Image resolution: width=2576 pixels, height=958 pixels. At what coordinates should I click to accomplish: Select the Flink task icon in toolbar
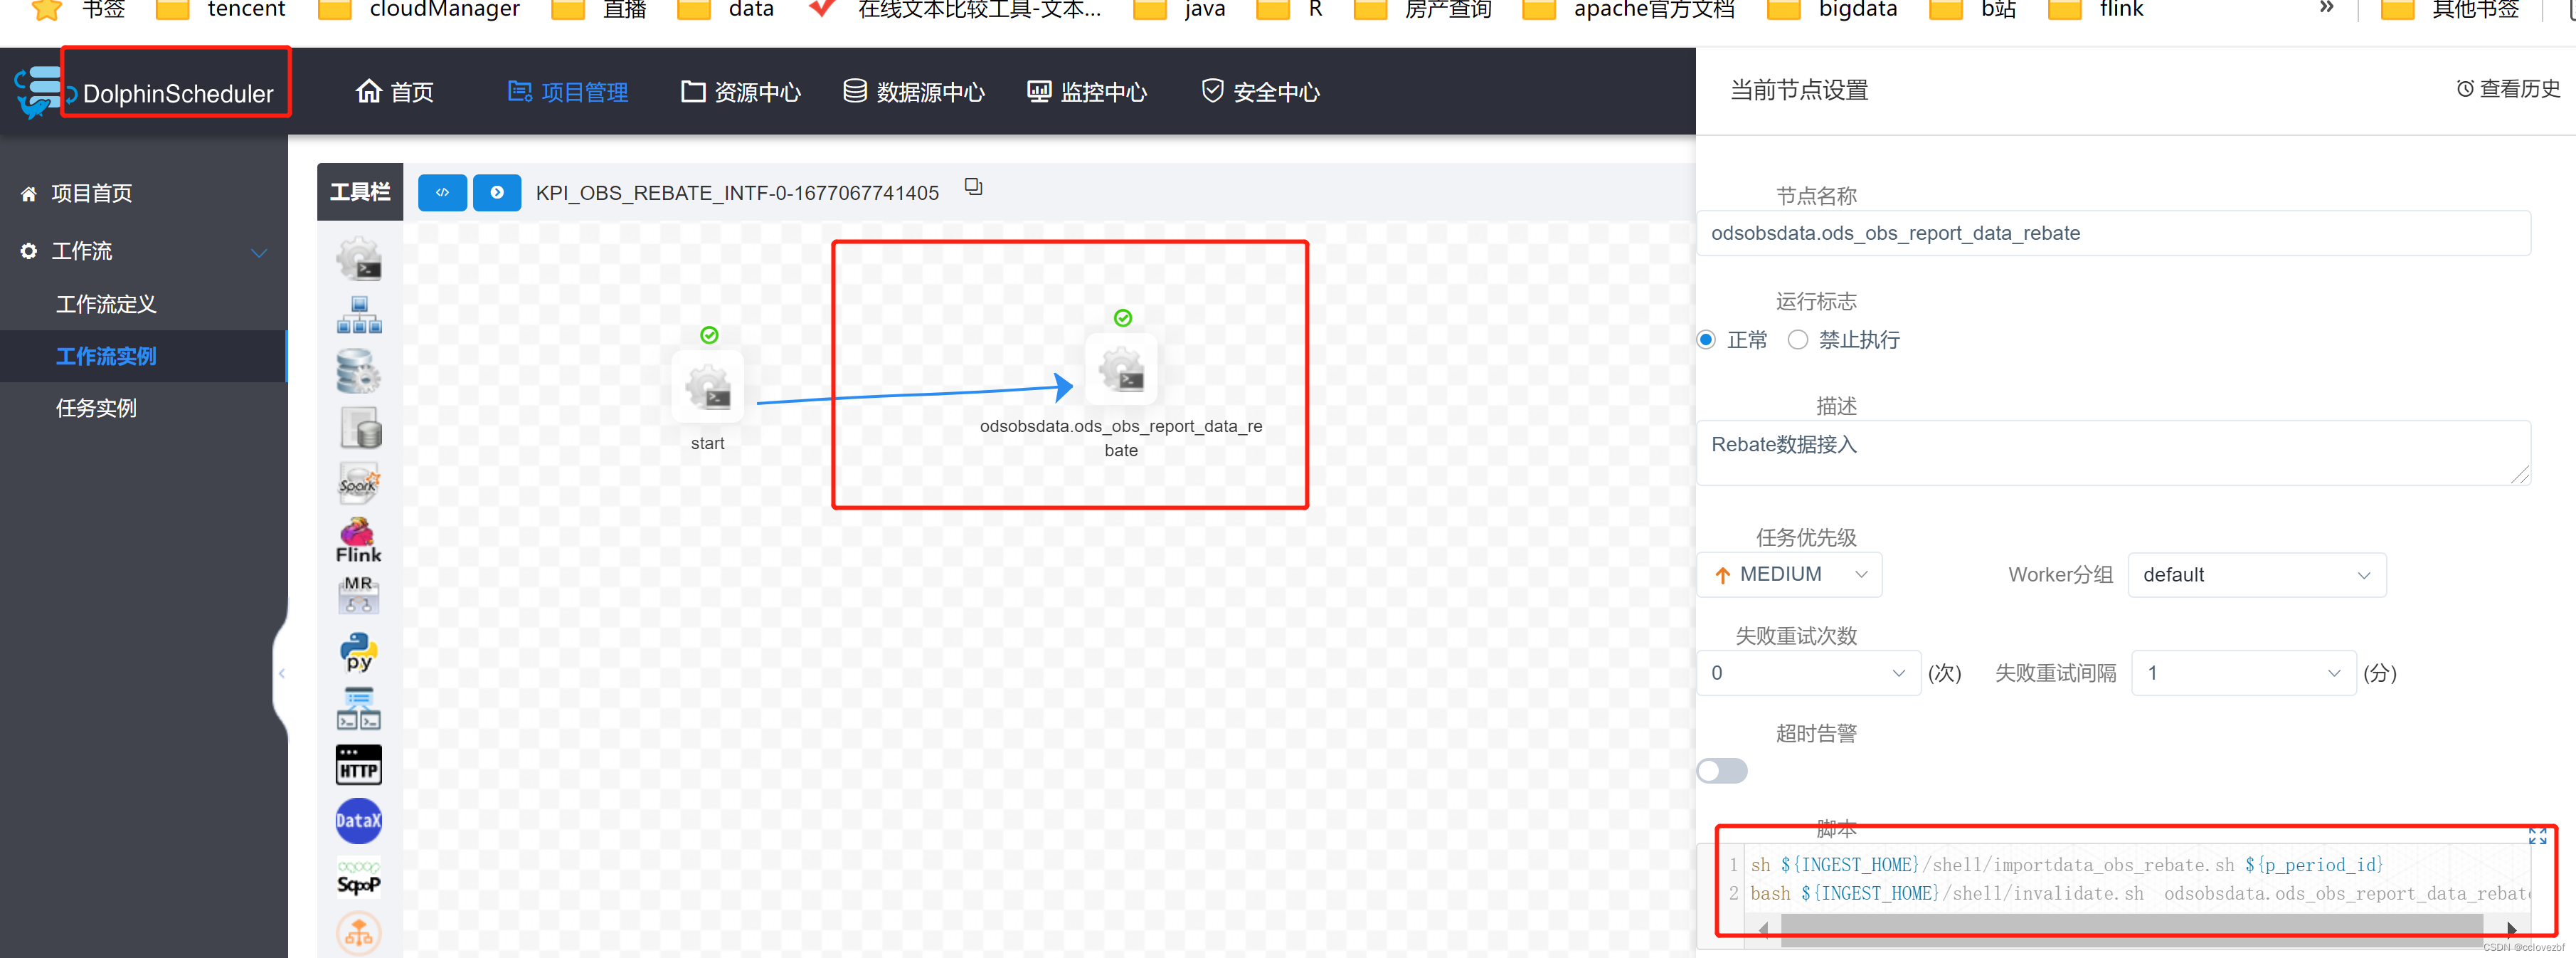pyautogui.click(x=358, y=540)
